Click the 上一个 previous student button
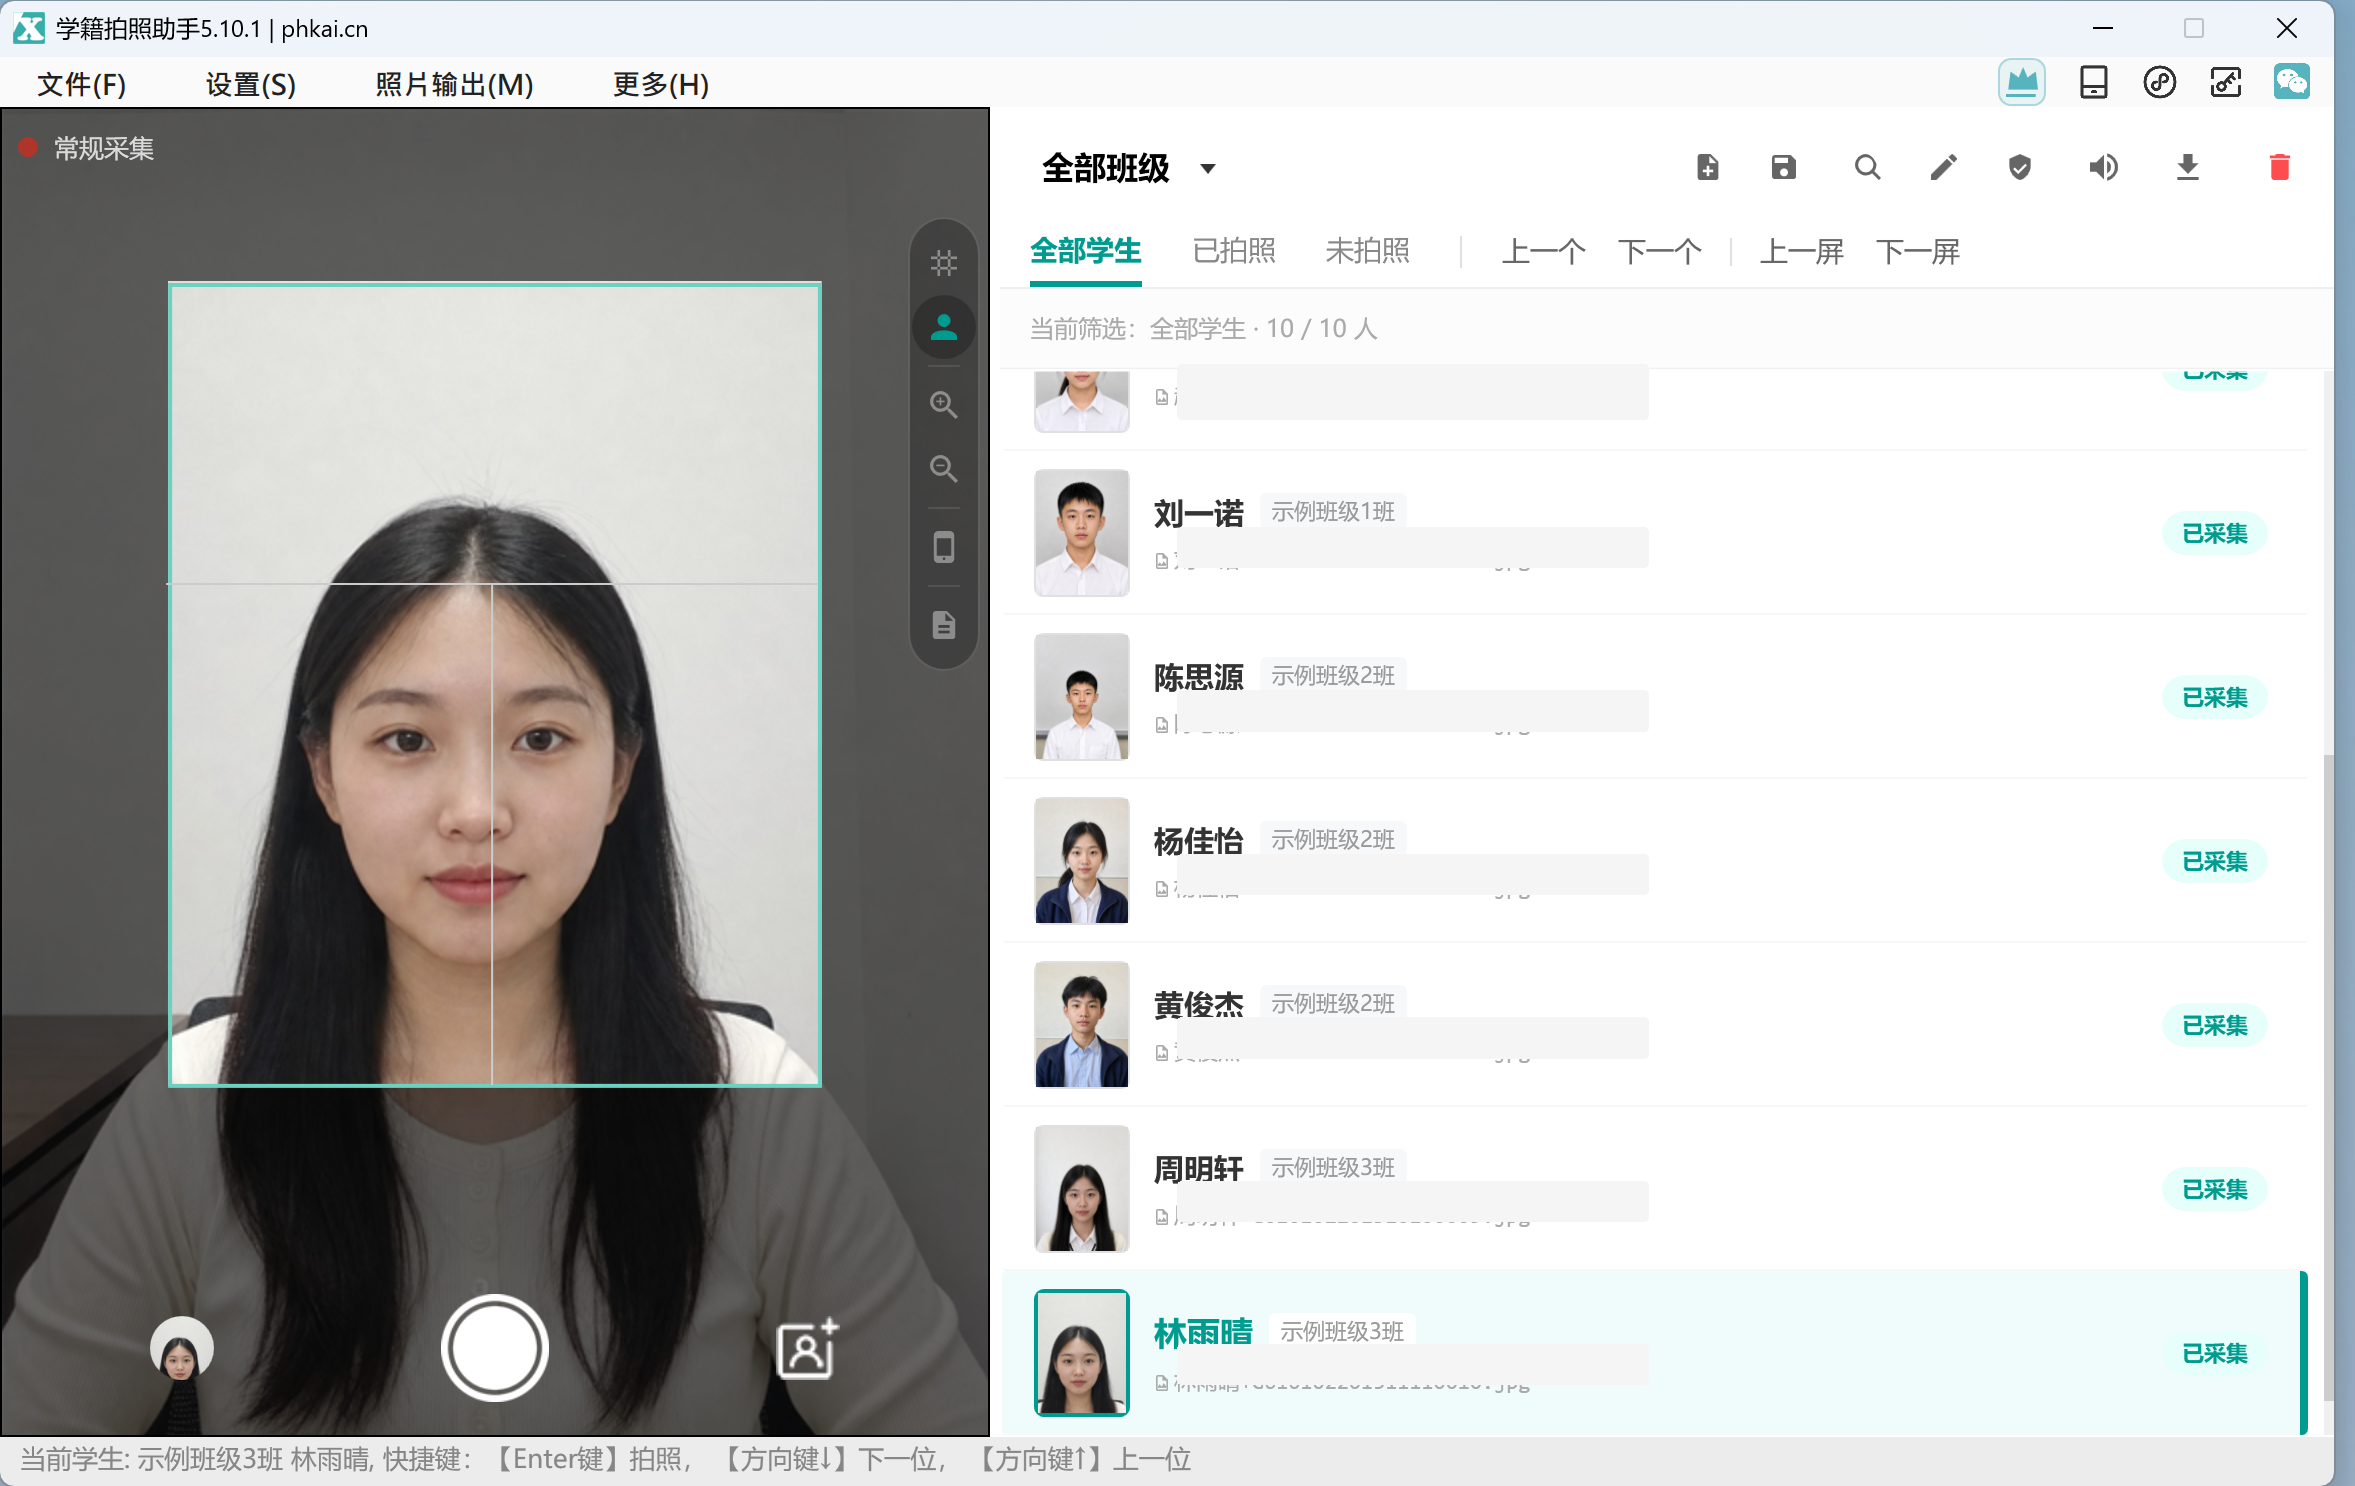The image size is (2355, 1486). (x=1543, y=251)
